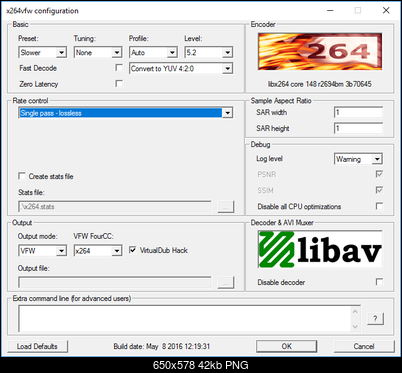Toggle the SSIM checkbox
This screenshot has height=373, width=402.
pos(379,190)
